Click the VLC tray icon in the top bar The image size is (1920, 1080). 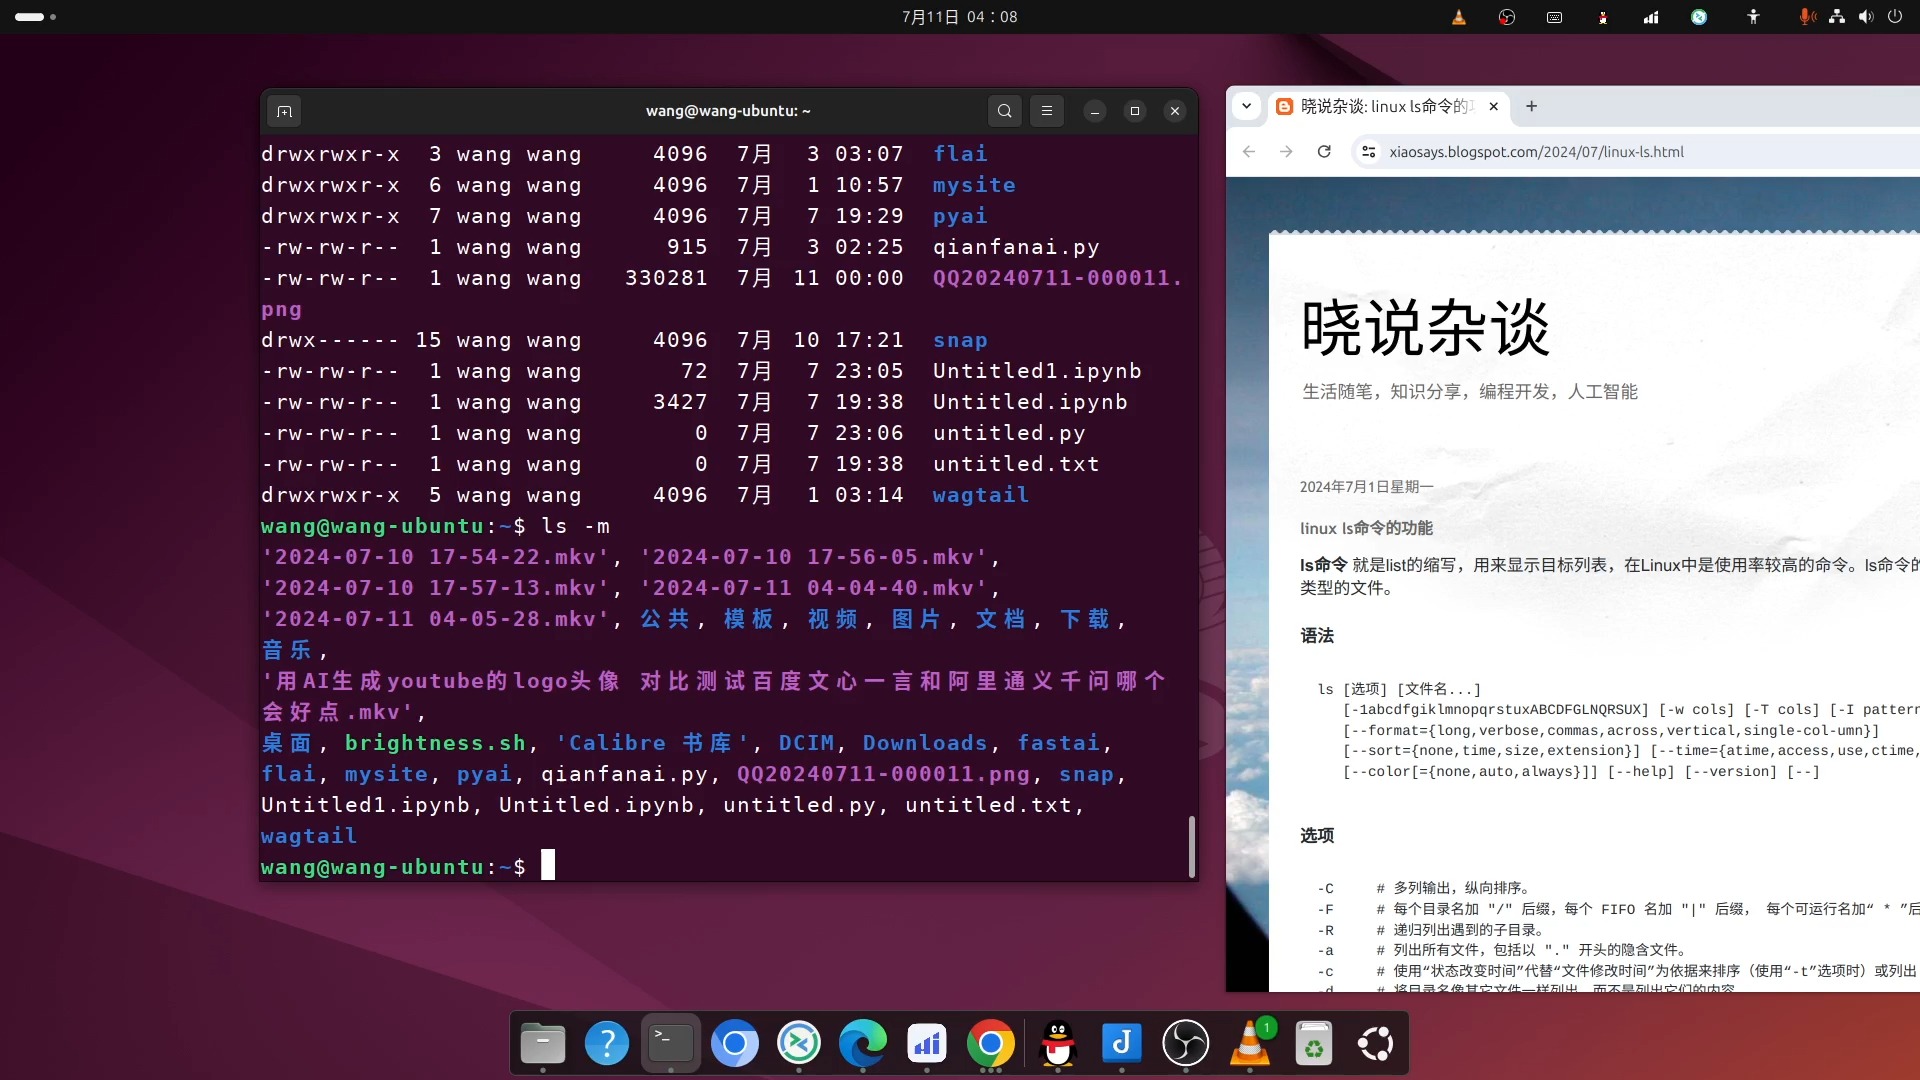click(x=1458, y=17)
